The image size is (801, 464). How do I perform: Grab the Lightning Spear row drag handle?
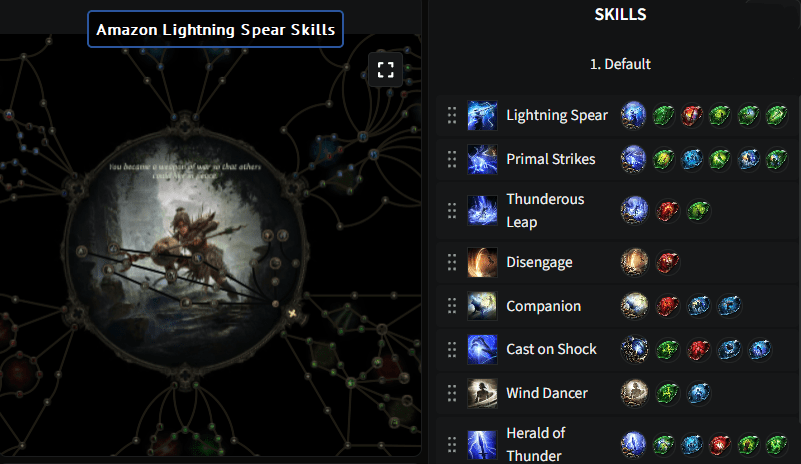pyautogui.click(x=452, y=115)
